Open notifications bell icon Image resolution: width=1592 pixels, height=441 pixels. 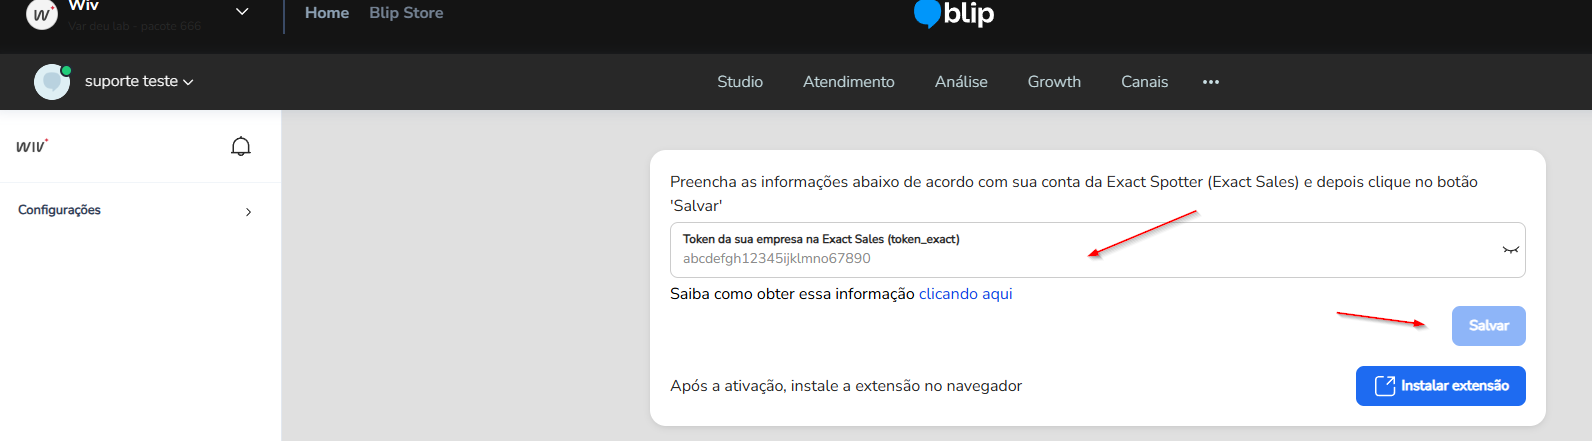[241, 147]
